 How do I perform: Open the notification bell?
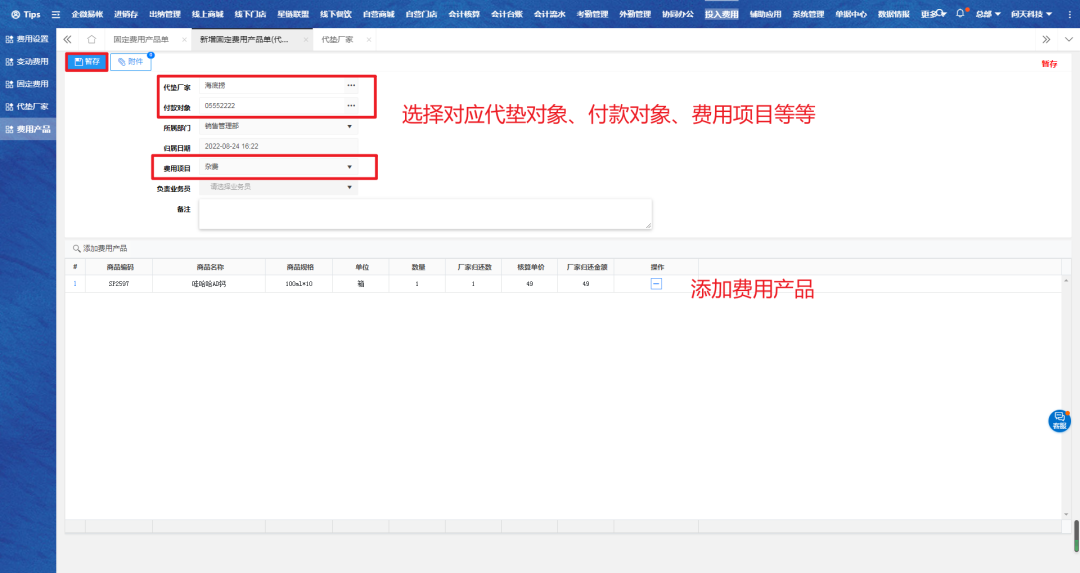coord(960,14)
